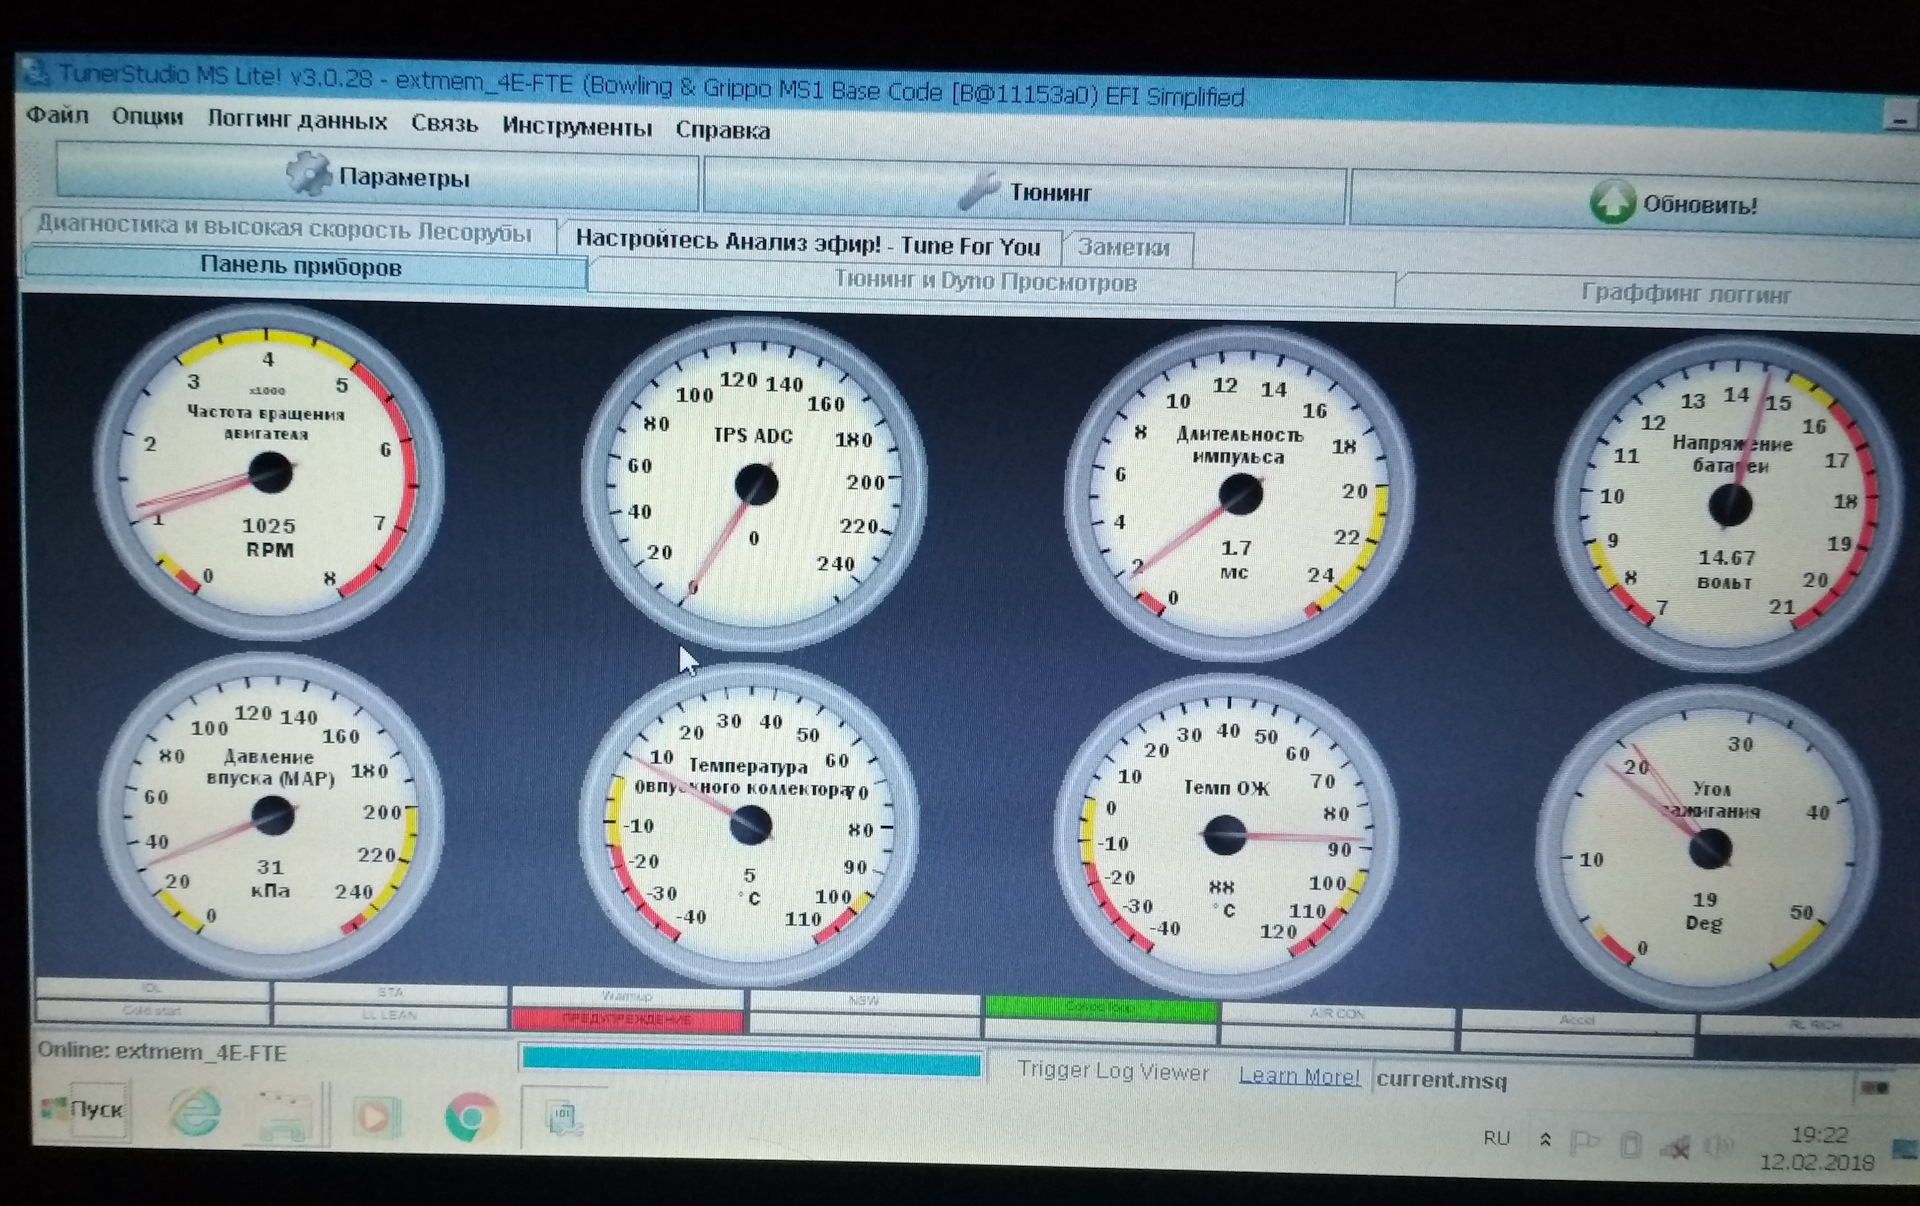
Task: Click the wrench icon on Тюнинг
Action: click(977, 190)
